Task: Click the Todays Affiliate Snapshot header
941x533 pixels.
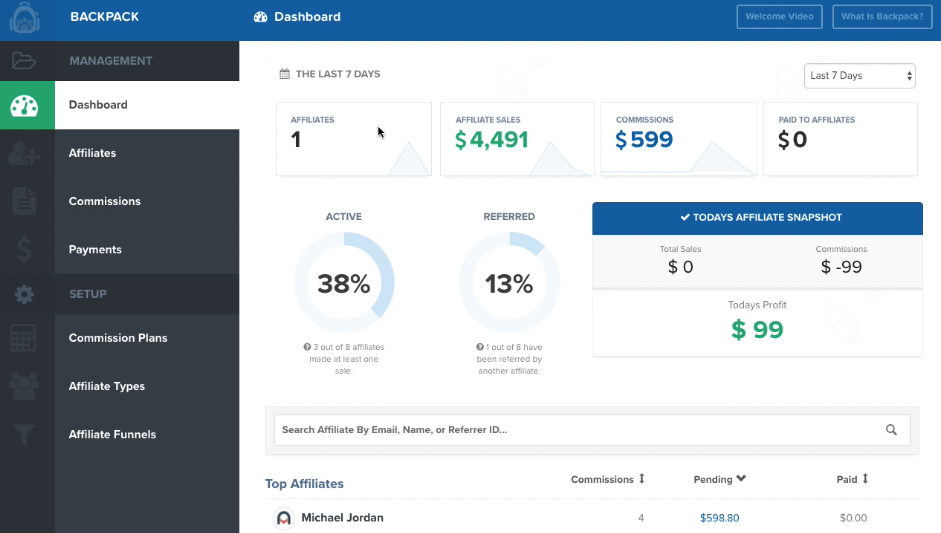Action: (x=757, y=218)
